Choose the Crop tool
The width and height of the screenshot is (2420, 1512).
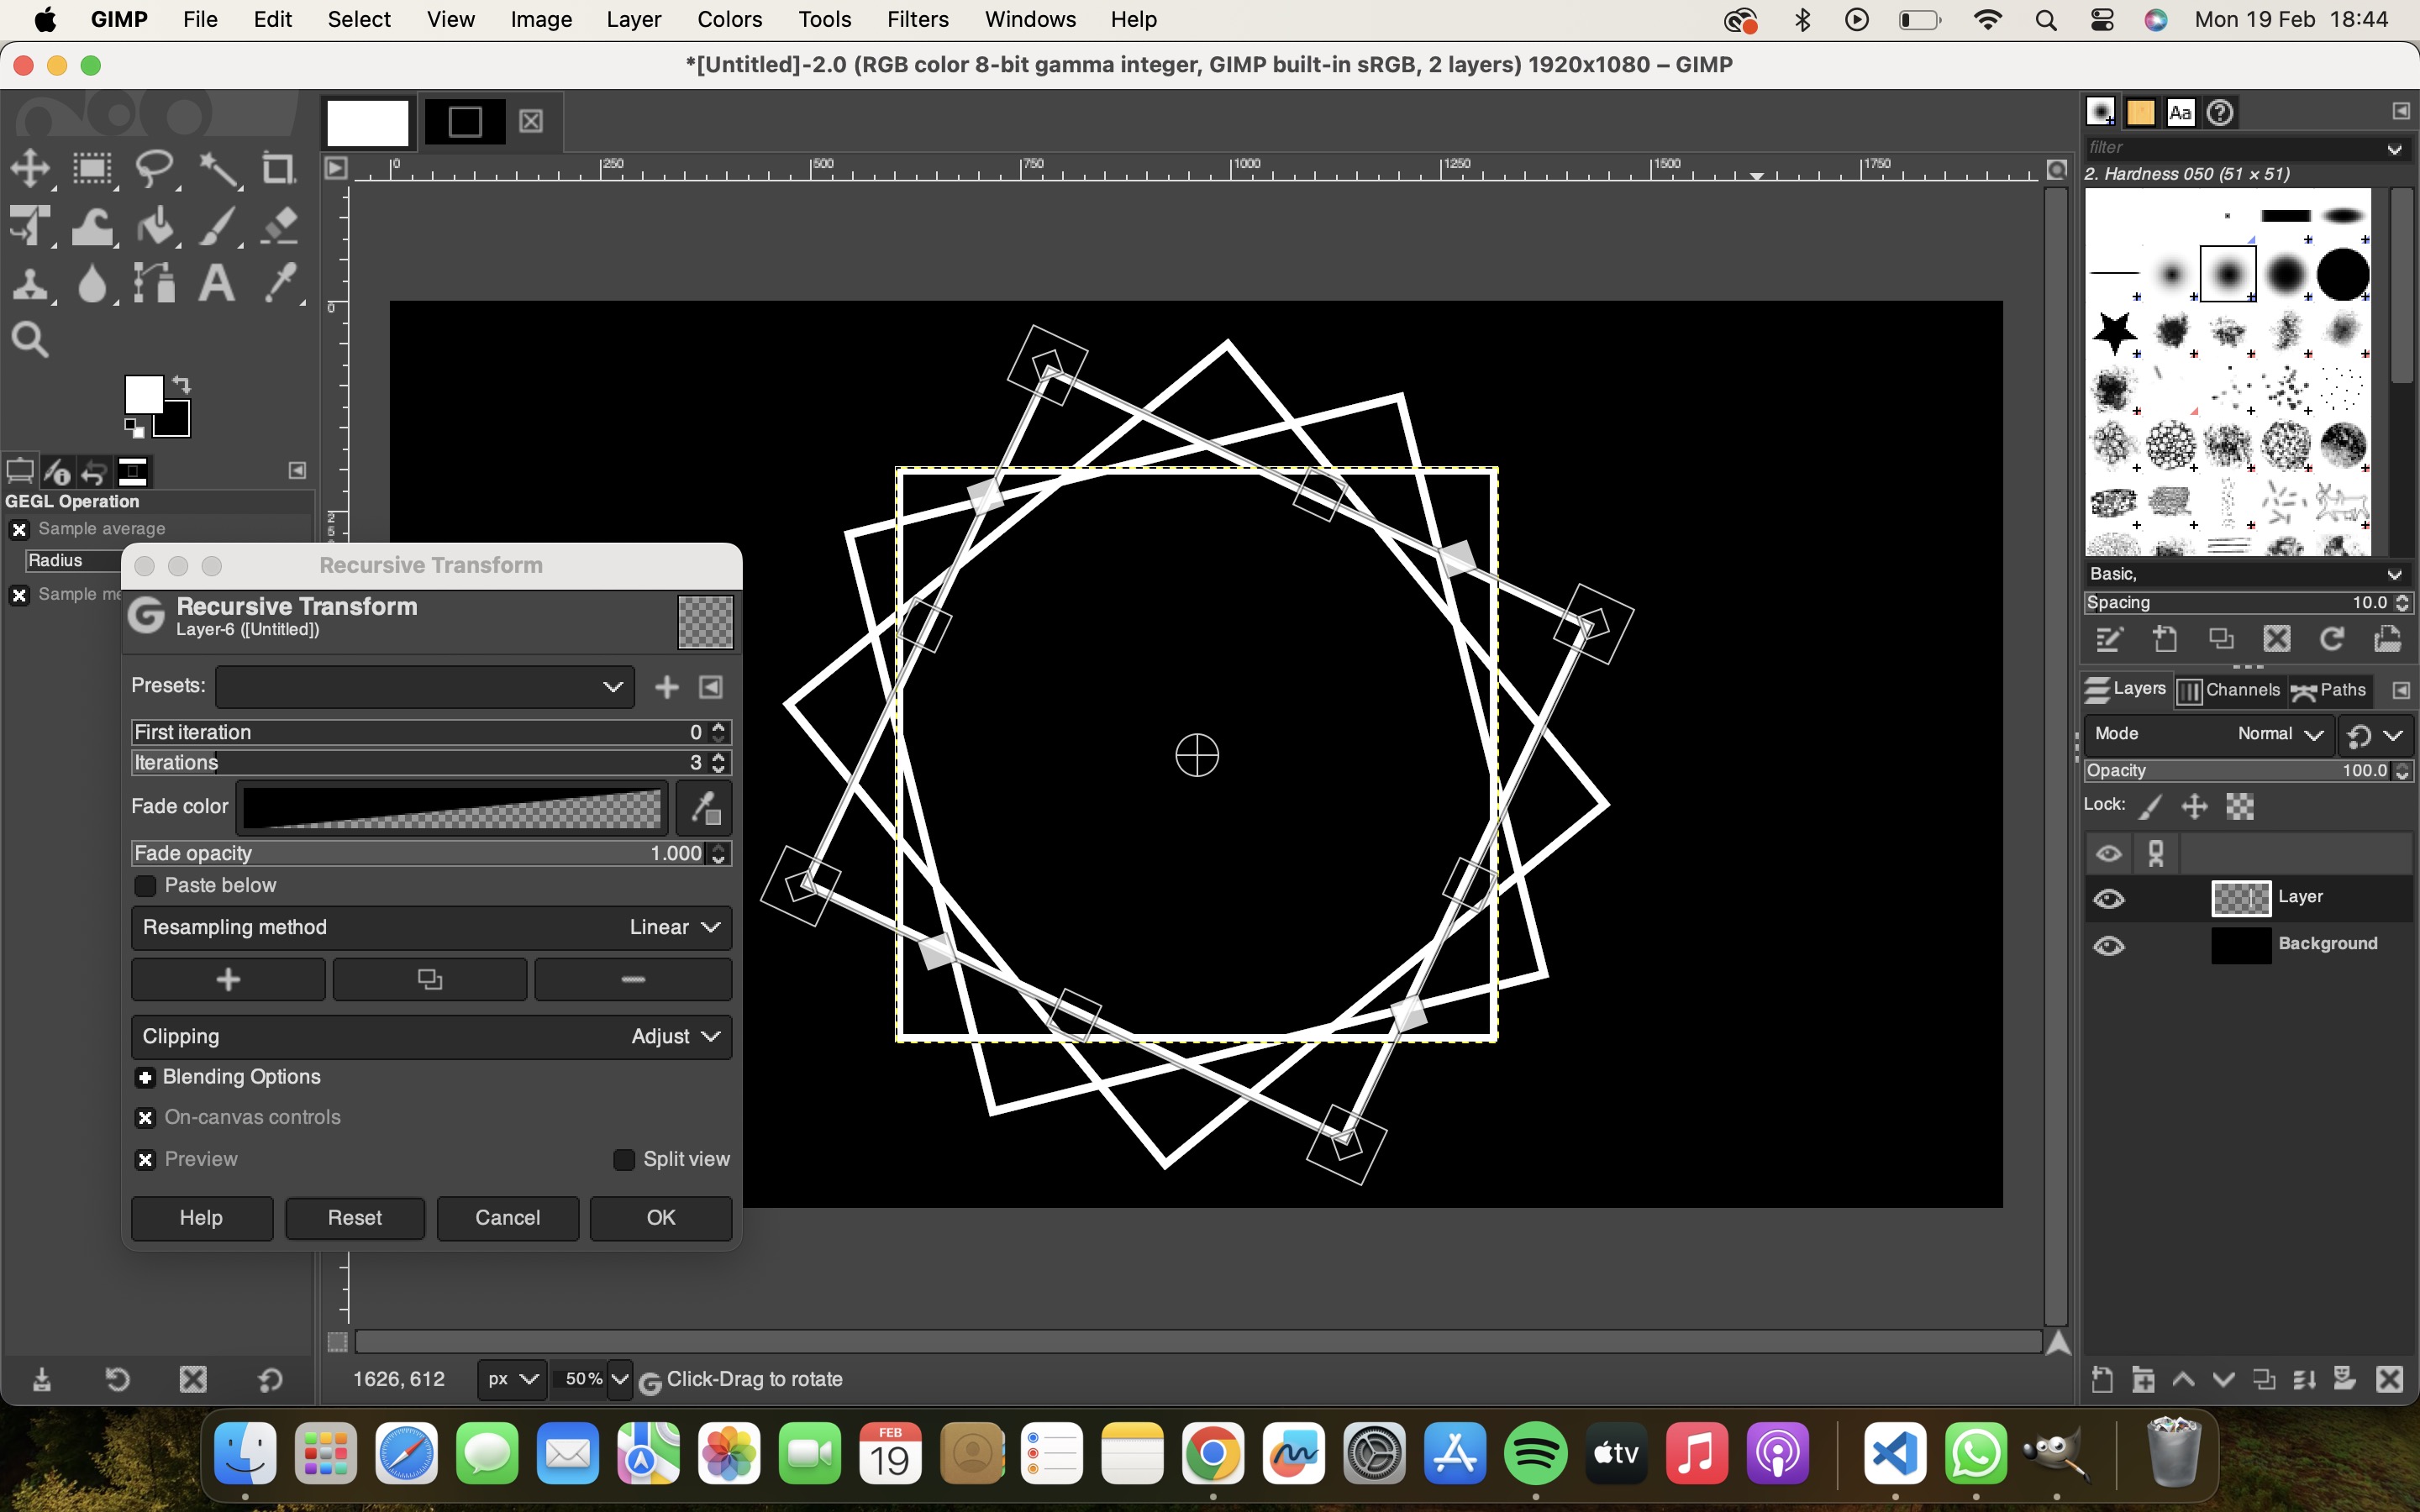pos(279,168)
